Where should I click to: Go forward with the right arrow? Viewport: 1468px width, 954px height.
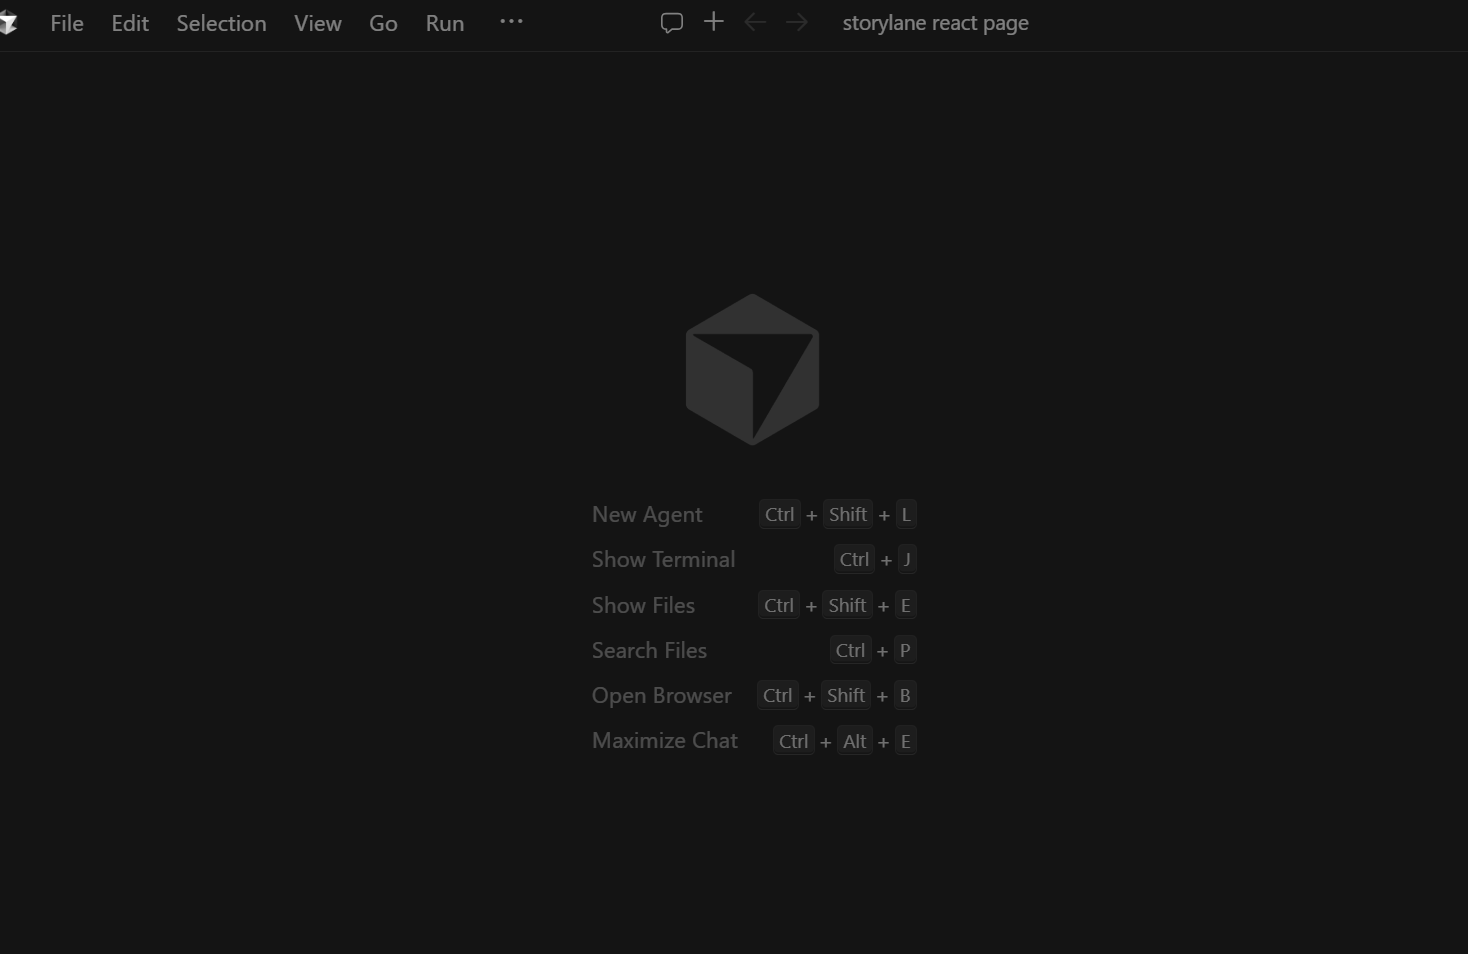point(797,22)
